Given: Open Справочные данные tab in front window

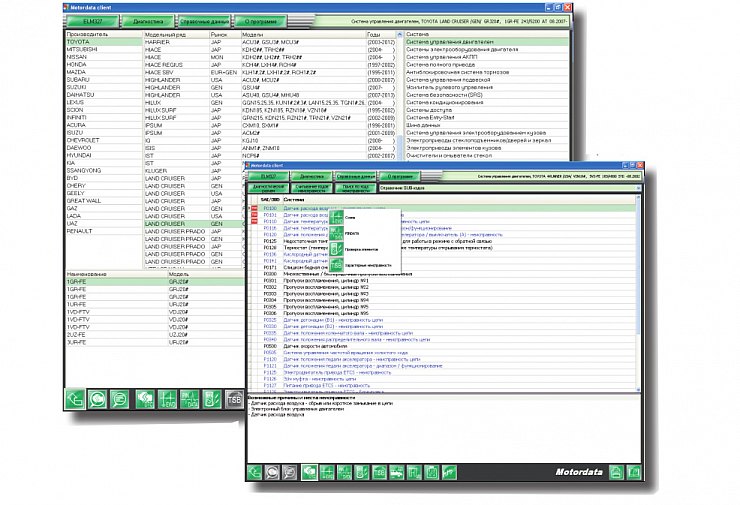Looking at the screenshot, I should pos(355,176).
